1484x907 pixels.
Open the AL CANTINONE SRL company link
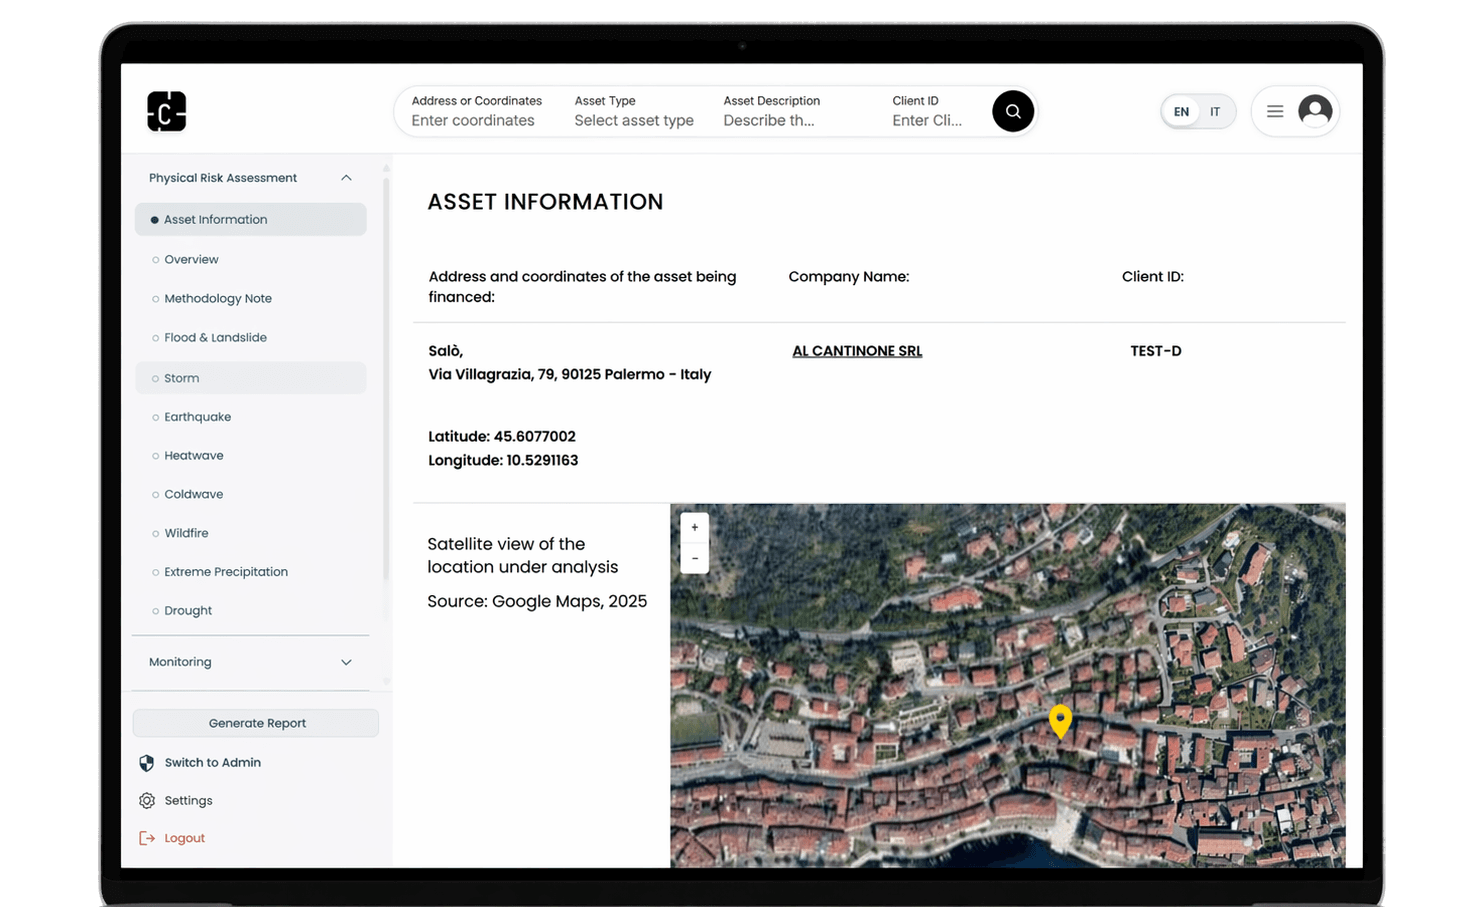(x=857, y=351)
